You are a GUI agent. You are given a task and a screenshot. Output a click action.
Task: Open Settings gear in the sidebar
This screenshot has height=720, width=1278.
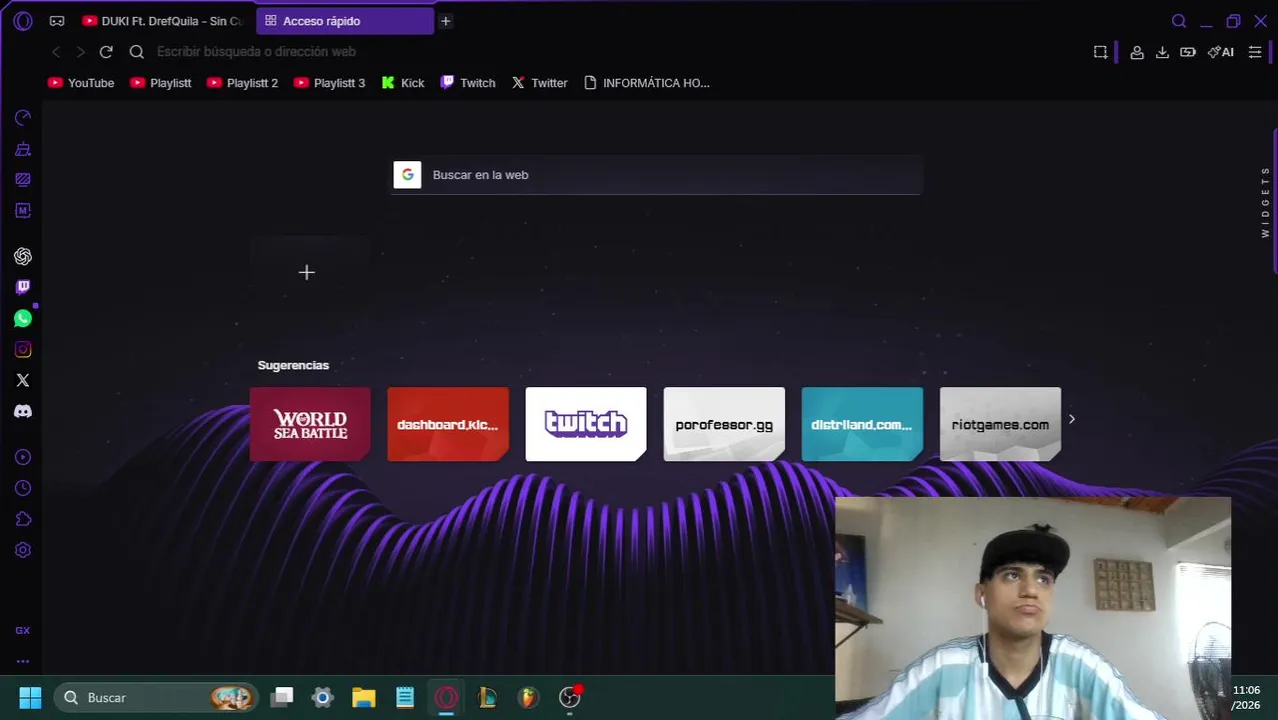23,550
